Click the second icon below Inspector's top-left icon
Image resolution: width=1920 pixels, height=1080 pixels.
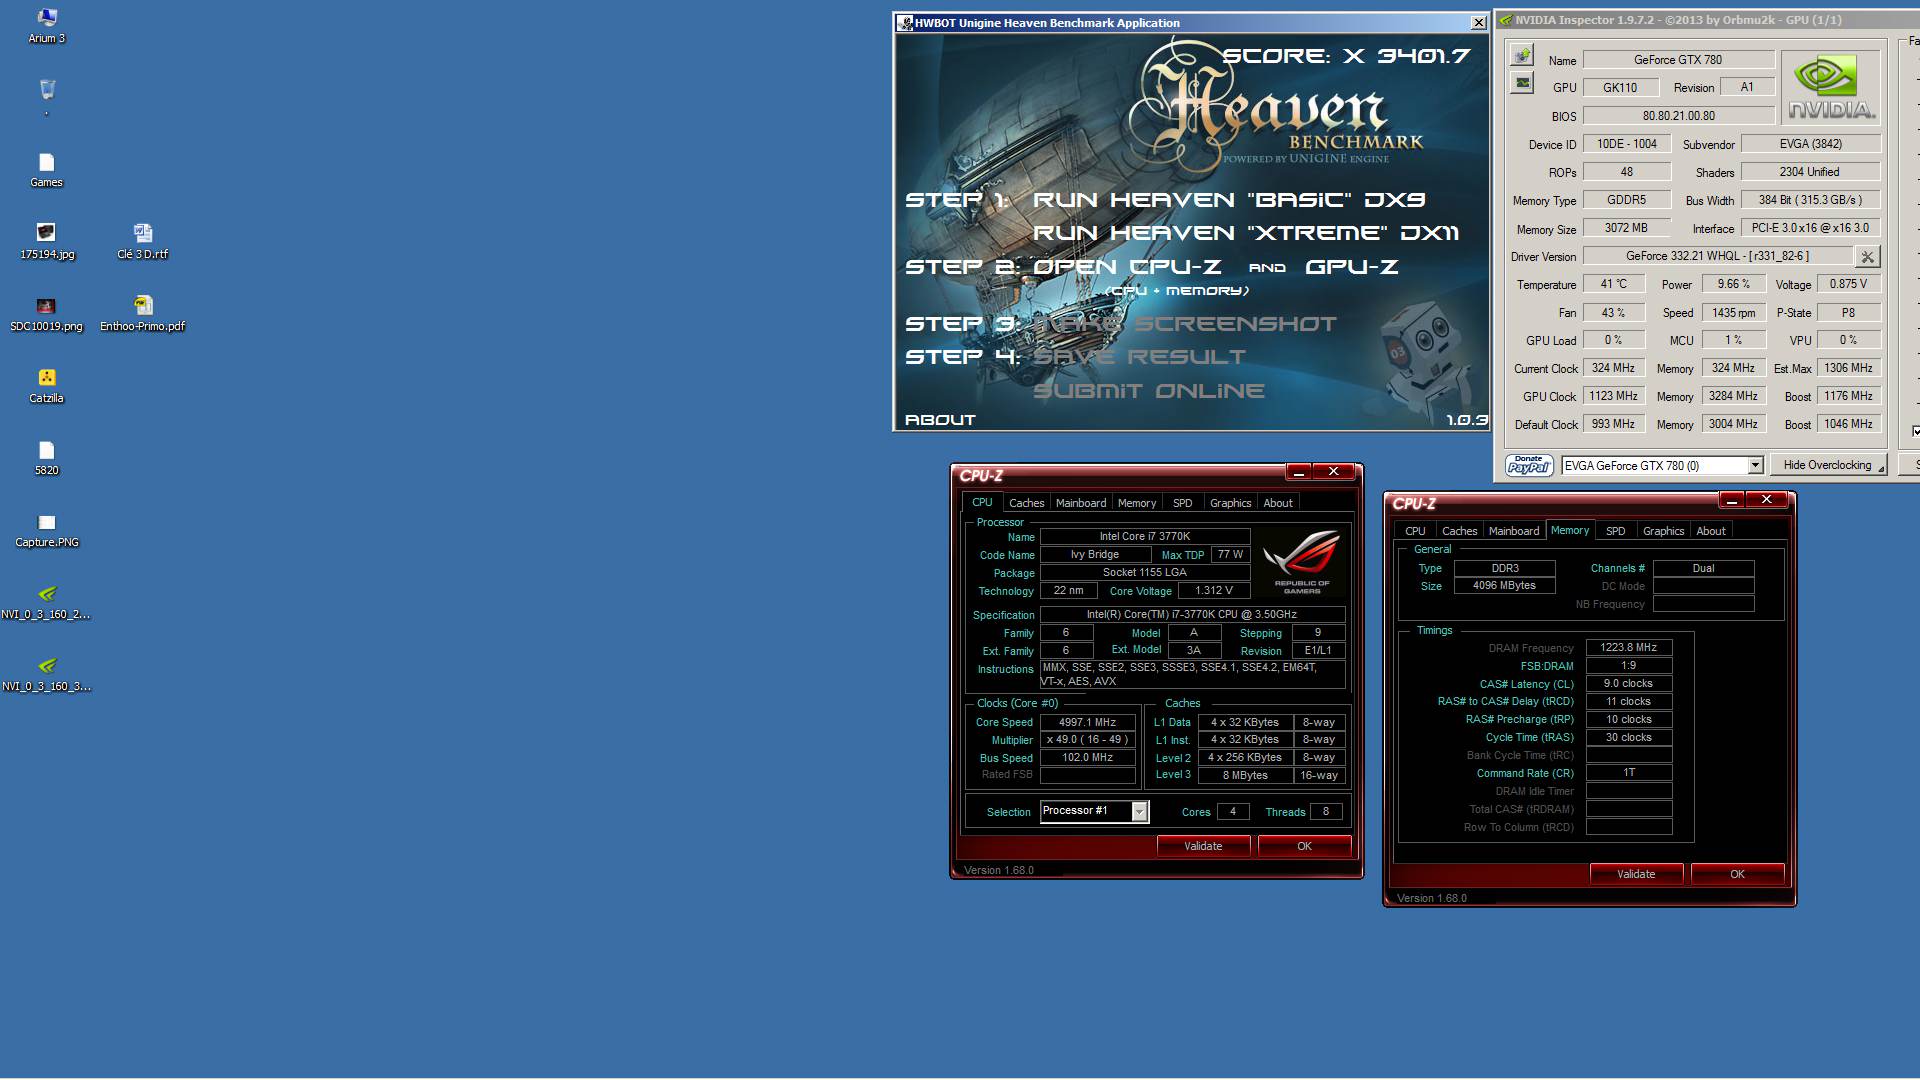pyautogui.click(x=1522, y=83)
